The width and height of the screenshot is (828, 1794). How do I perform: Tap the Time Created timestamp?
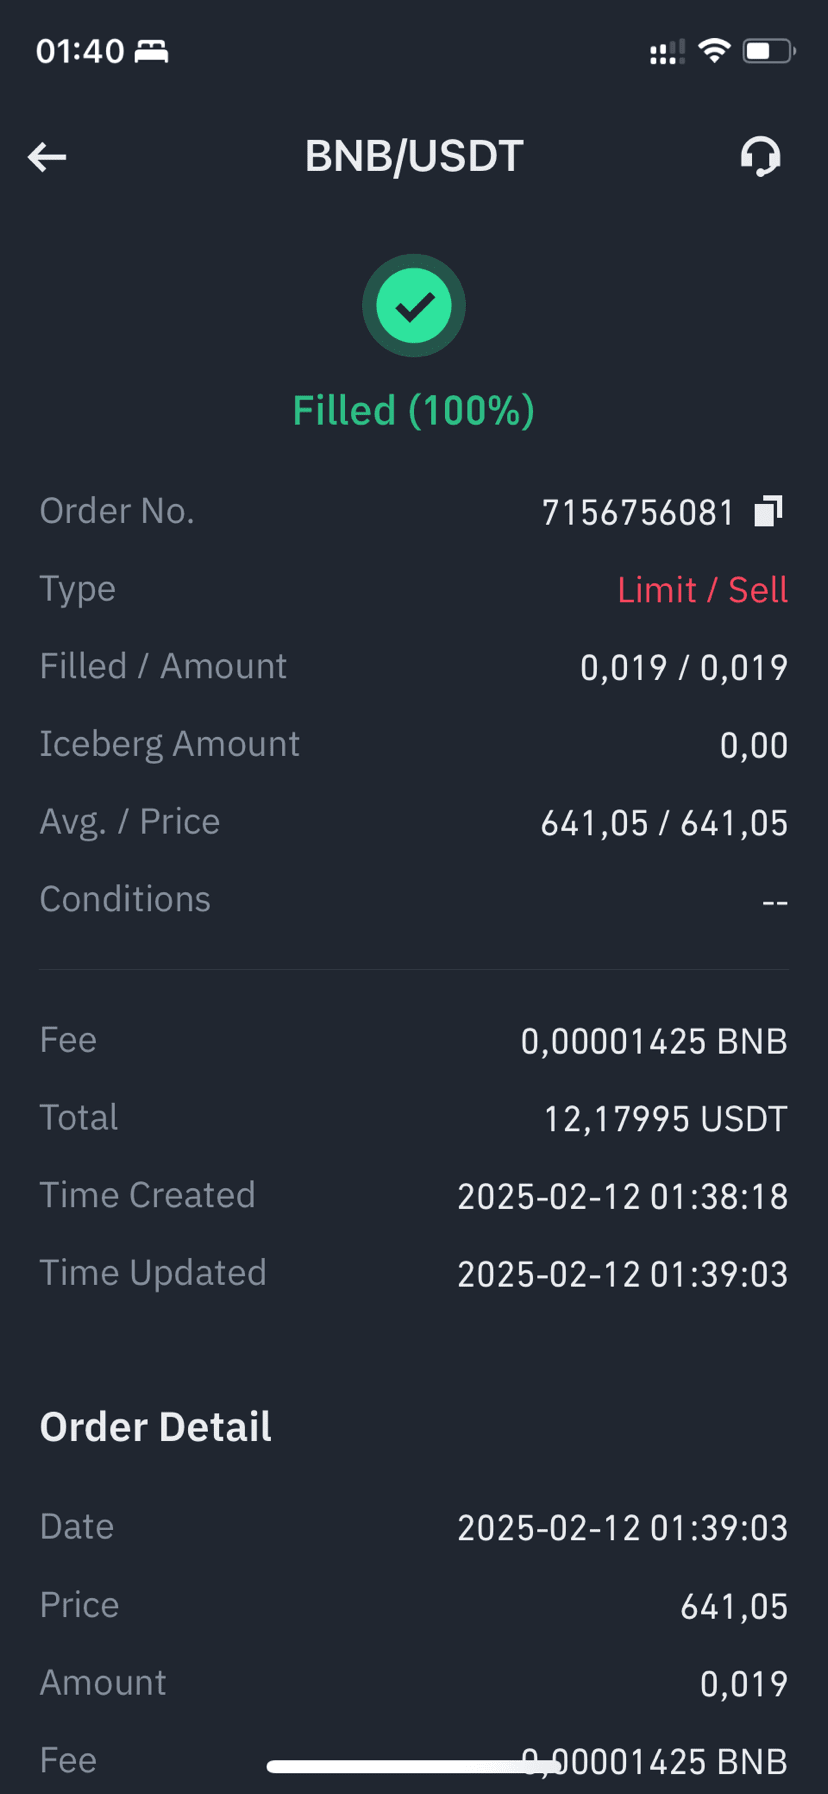[x=623, y=1196]
